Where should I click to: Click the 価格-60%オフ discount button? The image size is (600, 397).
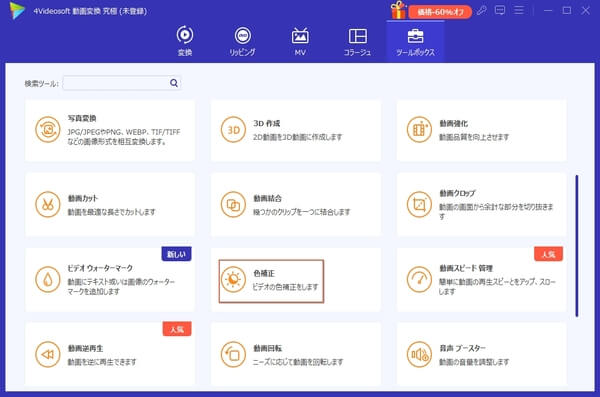point(440,12)
